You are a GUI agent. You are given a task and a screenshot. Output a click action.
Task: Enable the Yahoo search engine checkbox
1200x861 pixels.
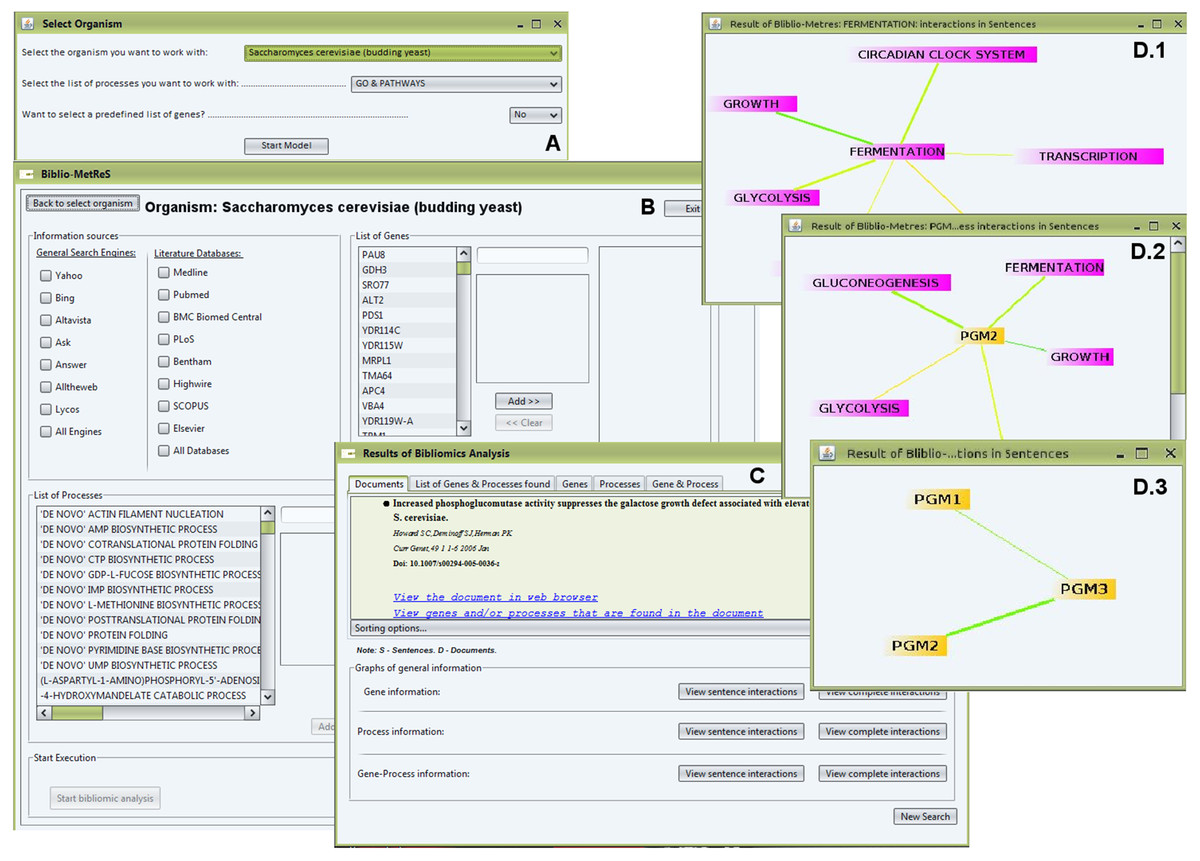pos(46,275)
